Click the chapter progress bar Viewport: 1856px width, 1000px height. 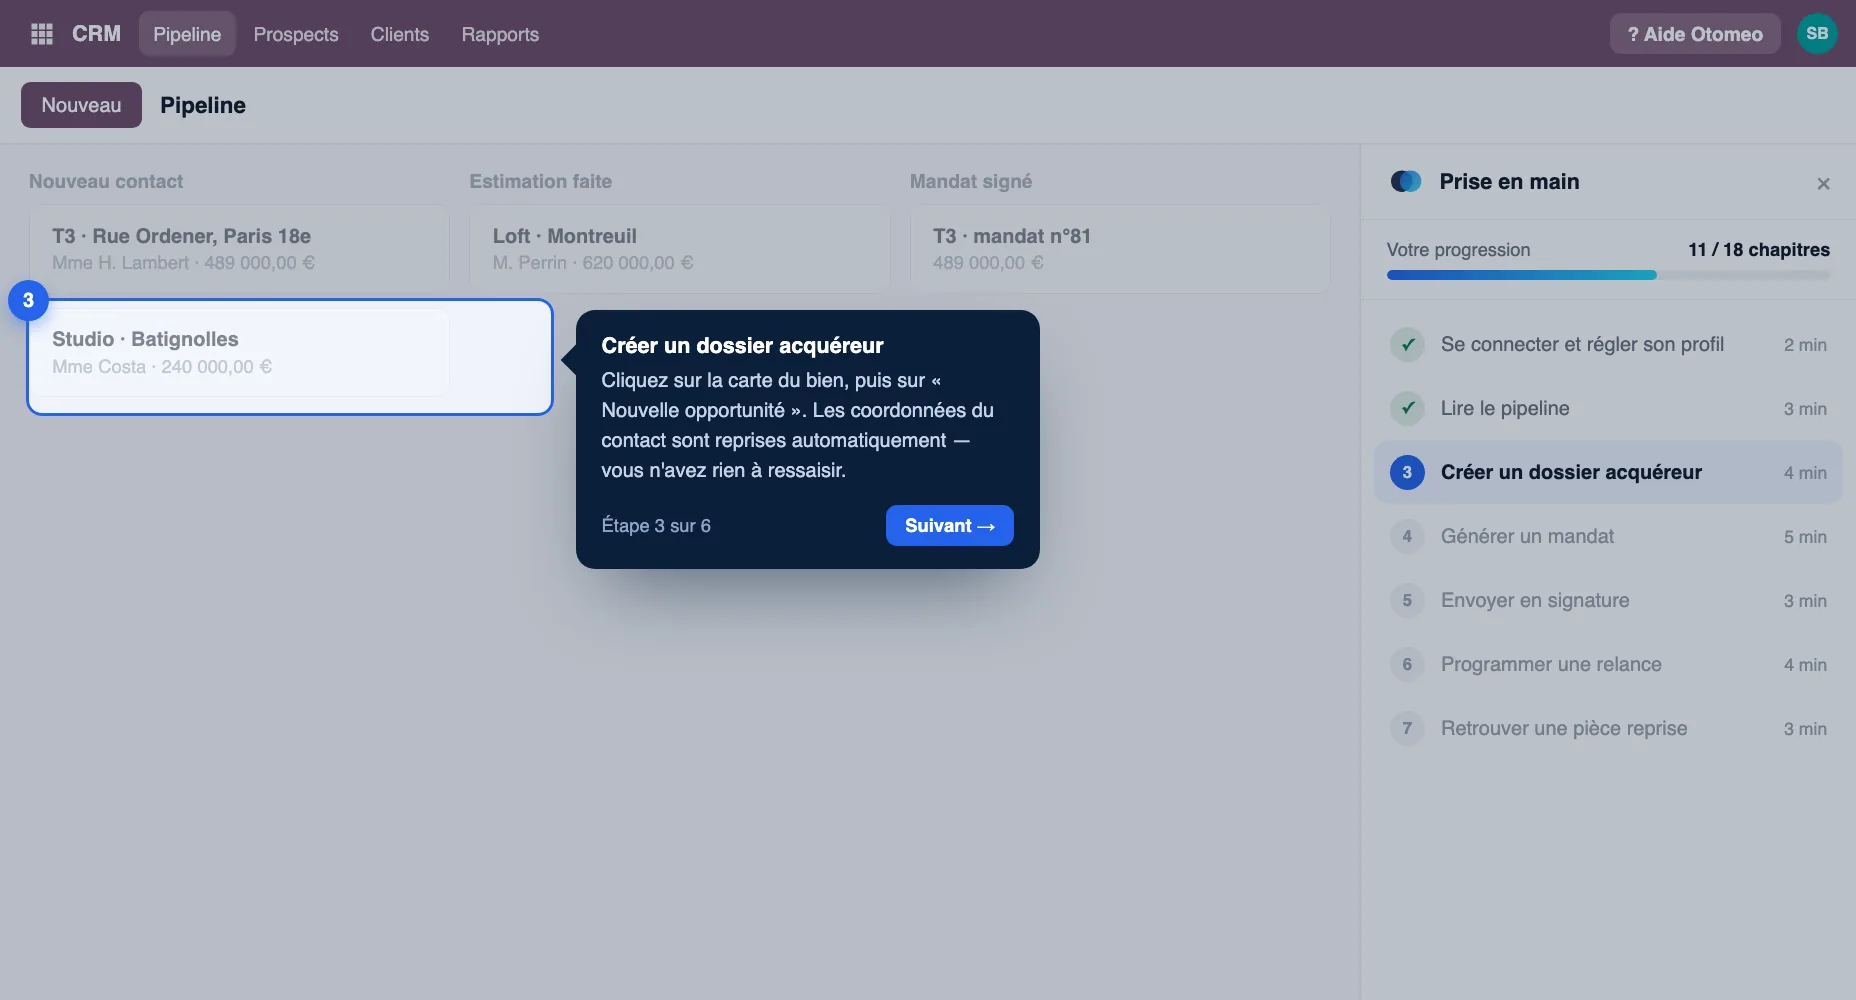1608,275
